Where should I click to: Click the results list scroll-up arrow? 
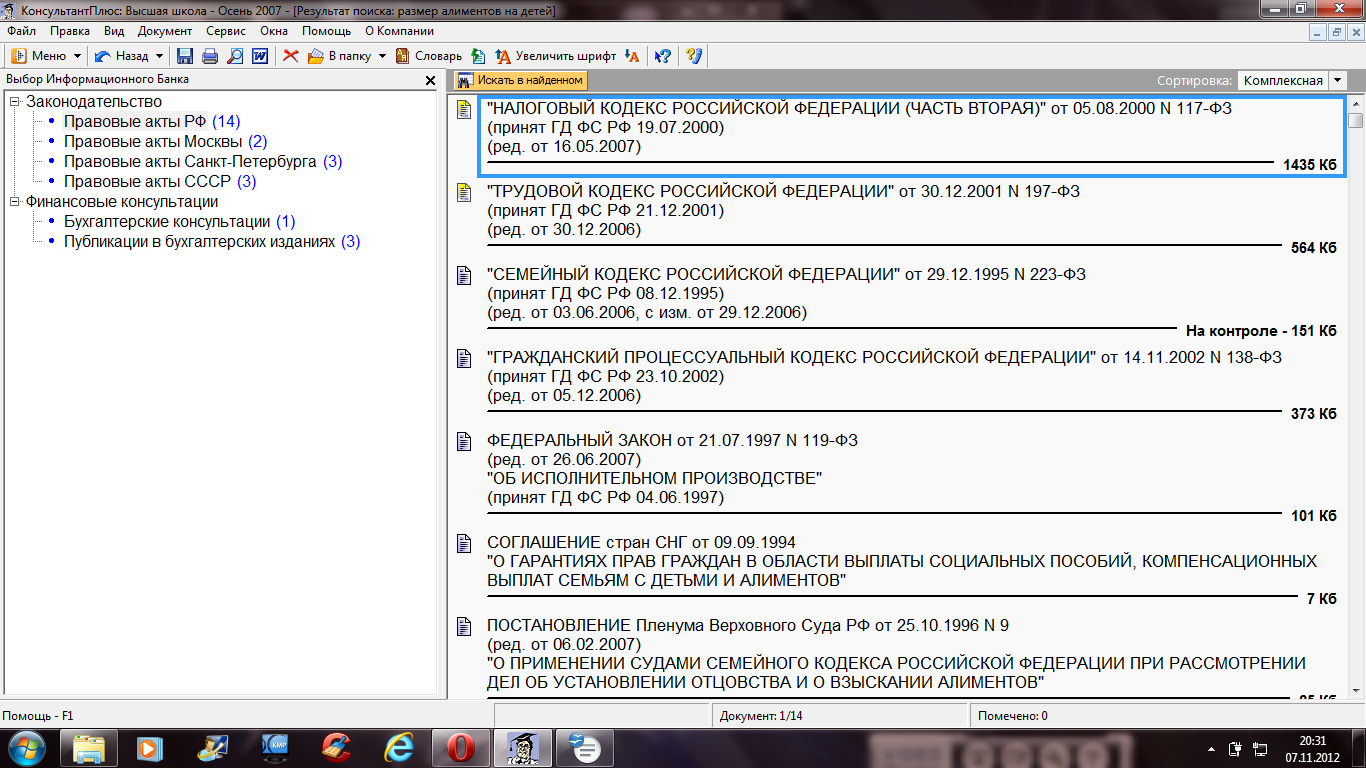pyautogui.click(x=1355, y=102)
